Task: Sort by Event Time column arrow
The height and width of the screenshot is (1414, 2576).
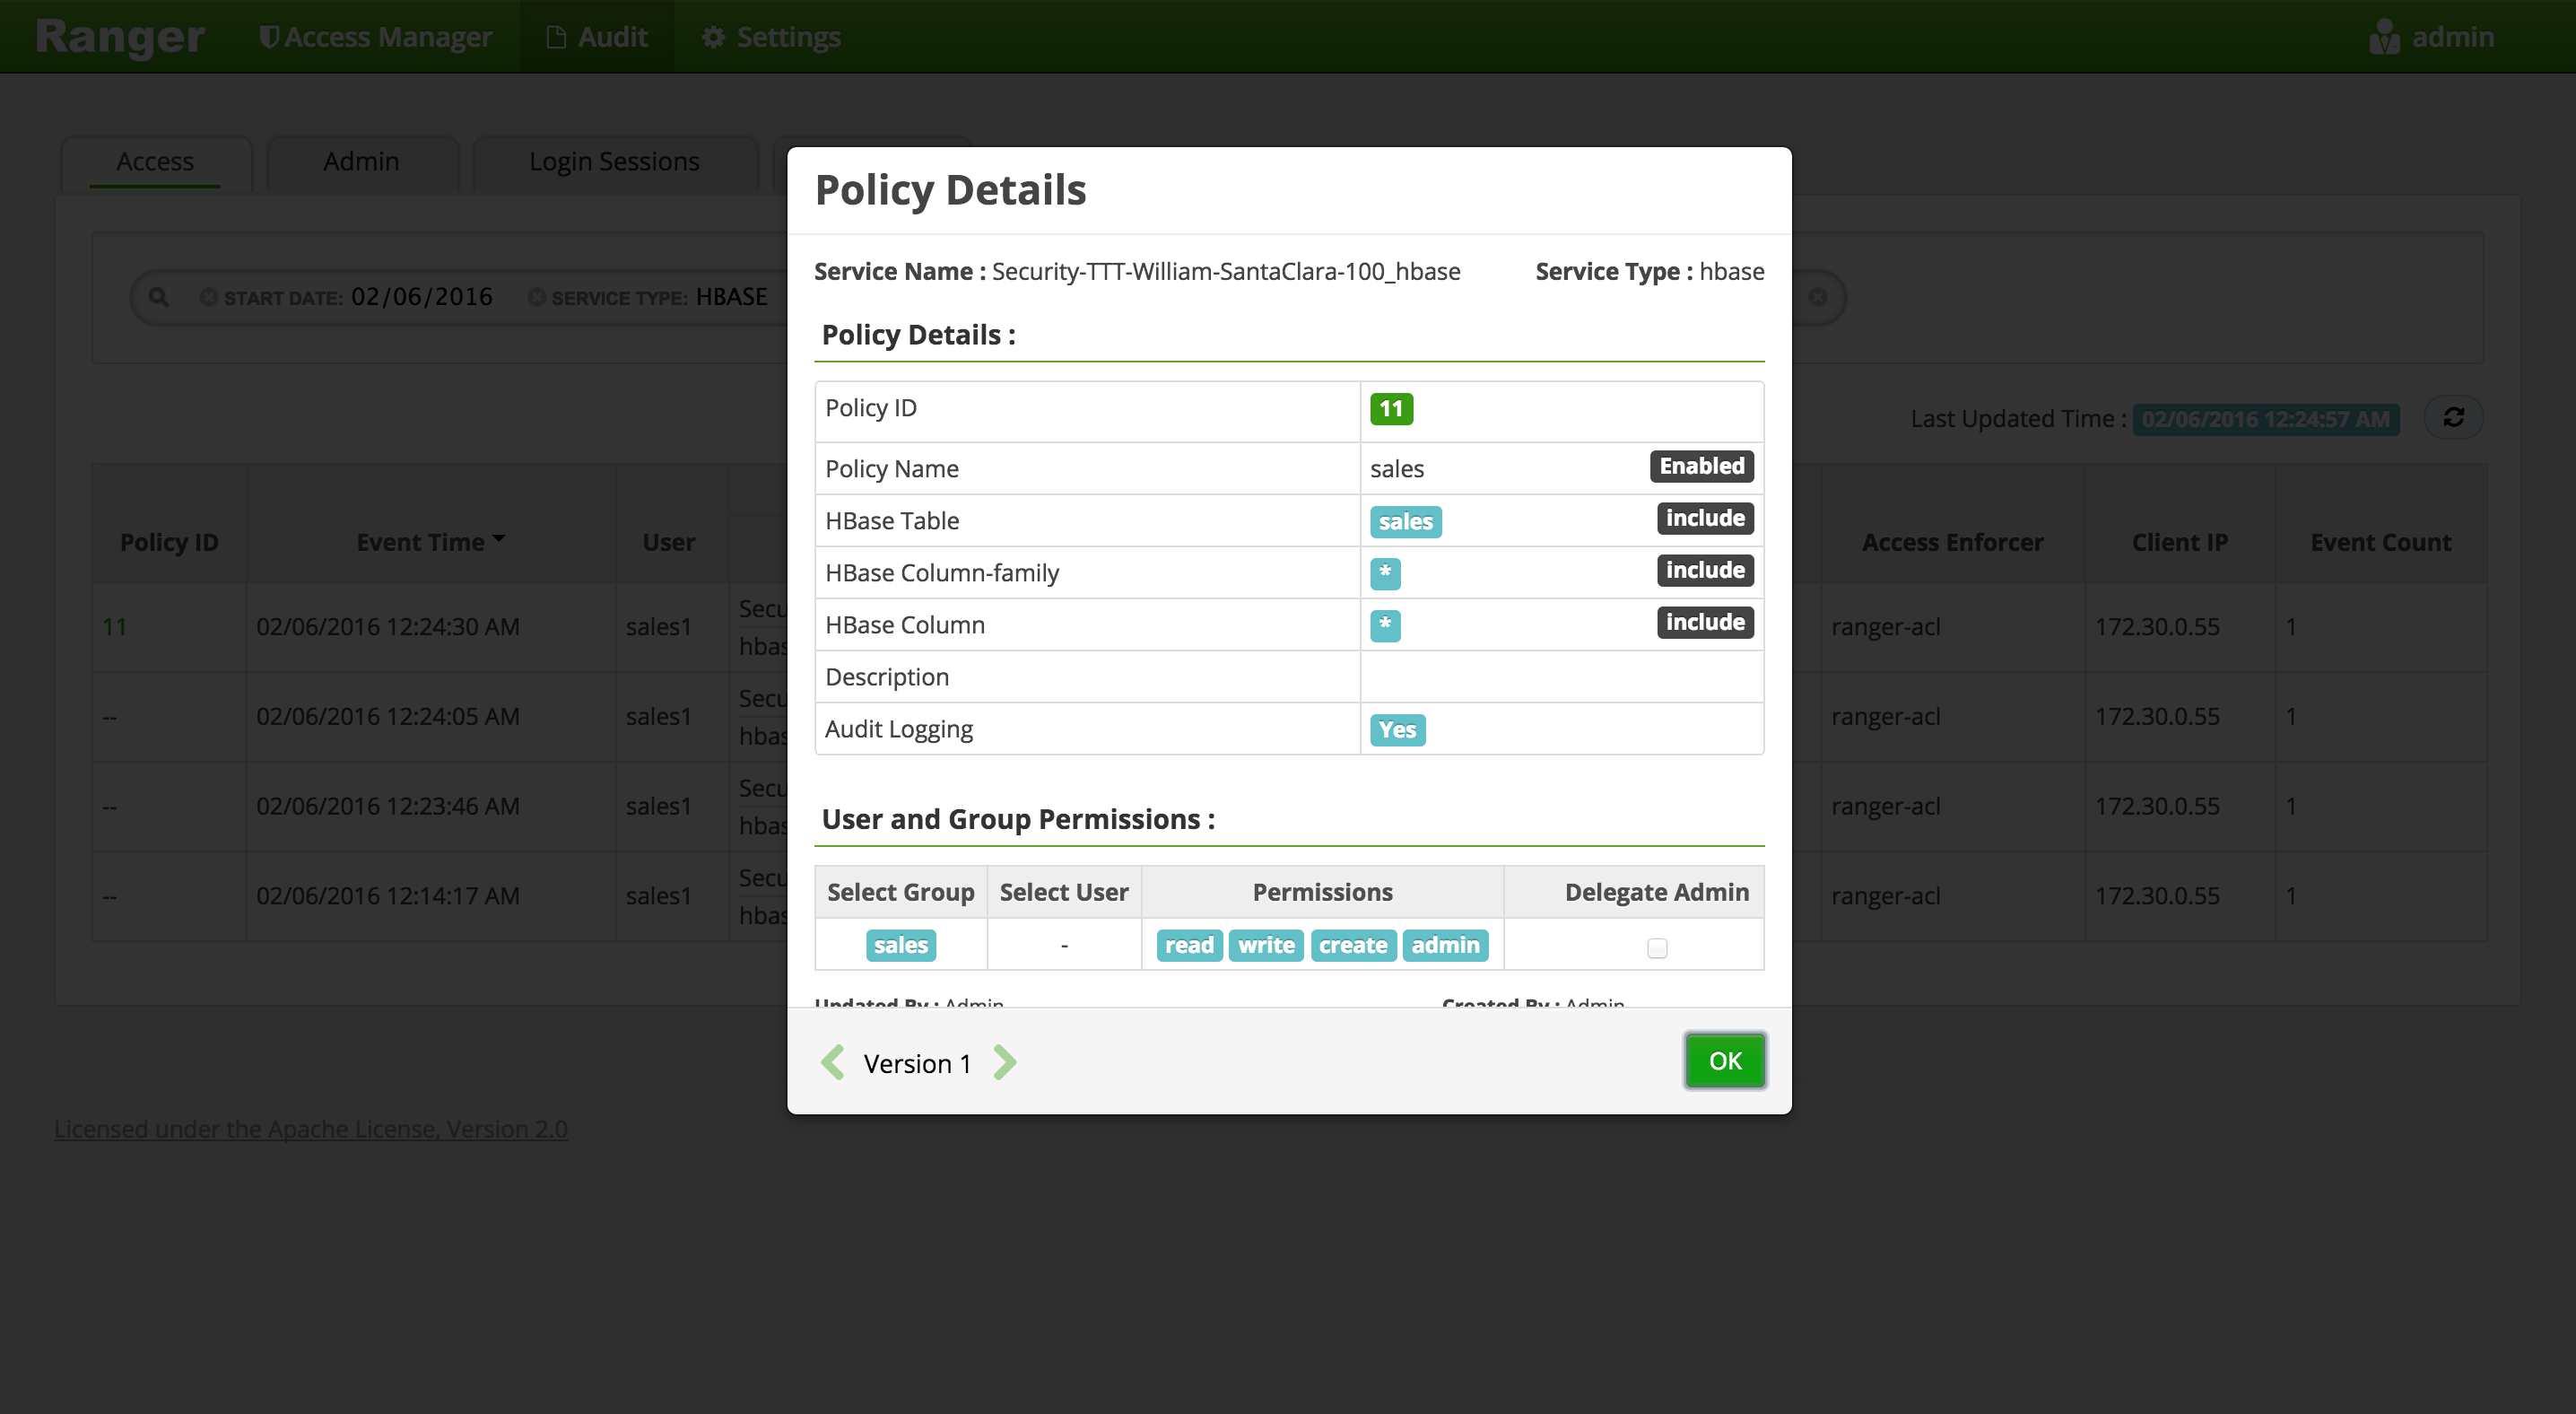Action: [x=498, y=539]
